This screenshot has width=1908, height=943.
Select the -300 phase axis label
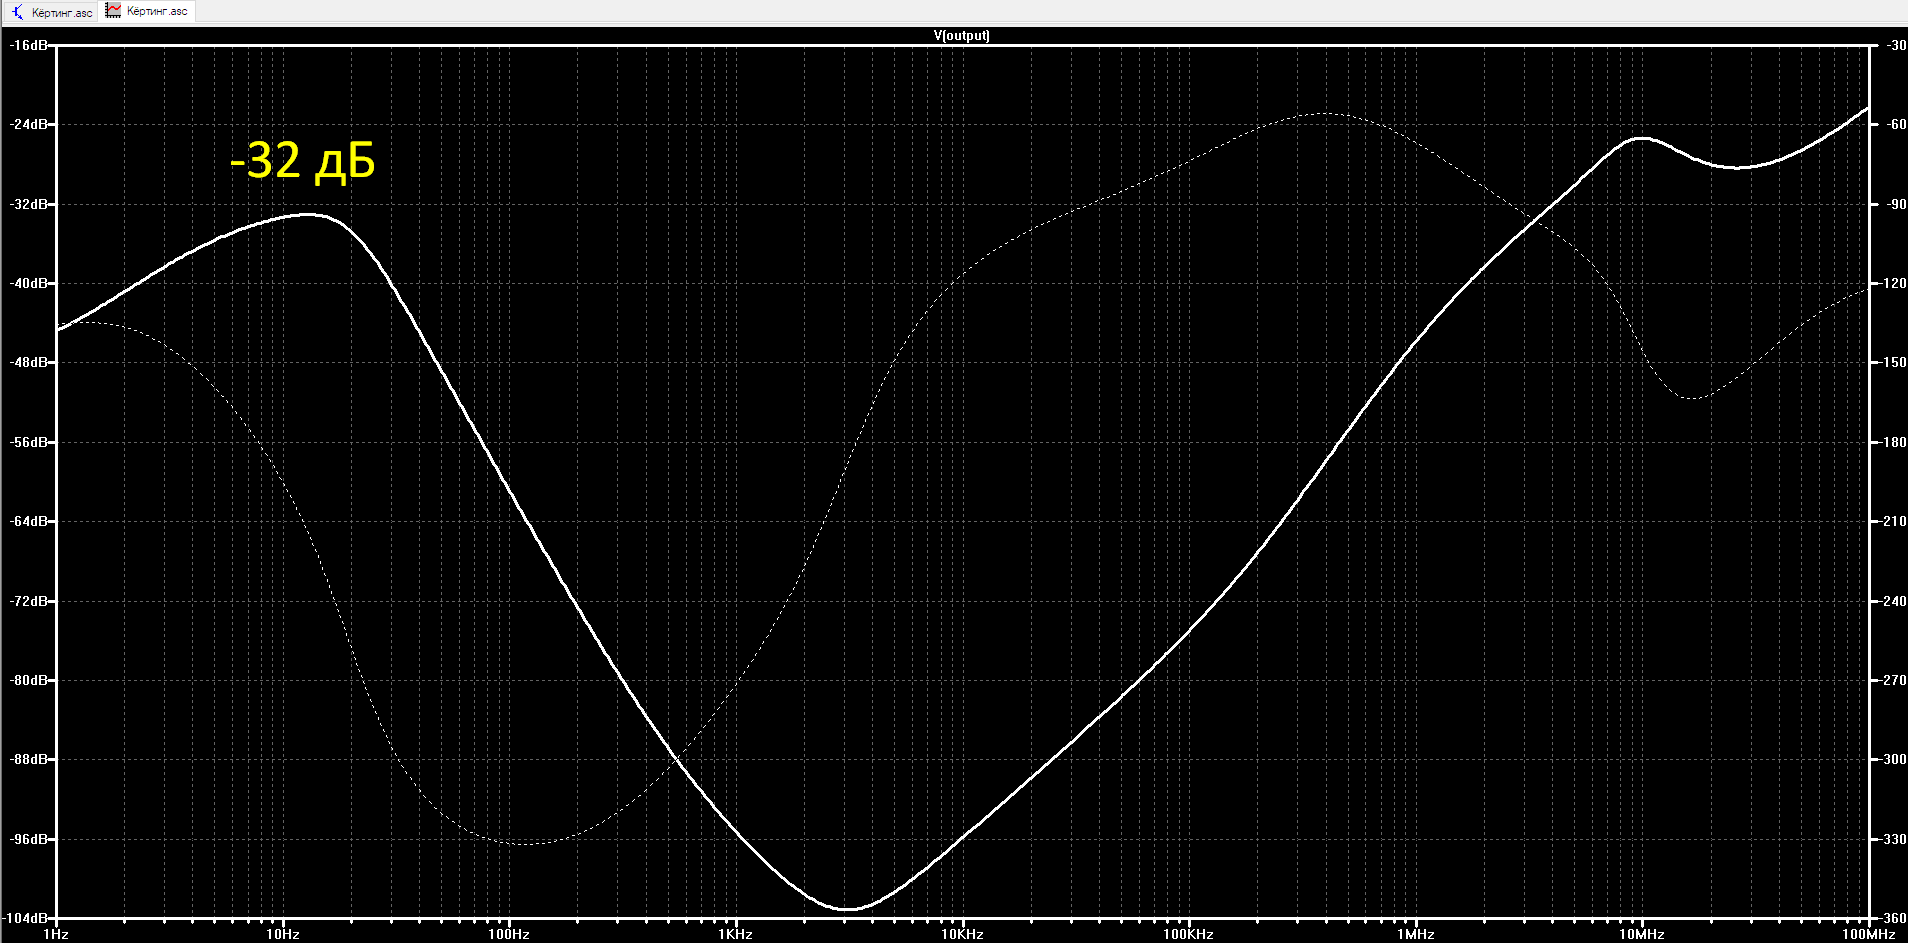(x=1893, y=760)
